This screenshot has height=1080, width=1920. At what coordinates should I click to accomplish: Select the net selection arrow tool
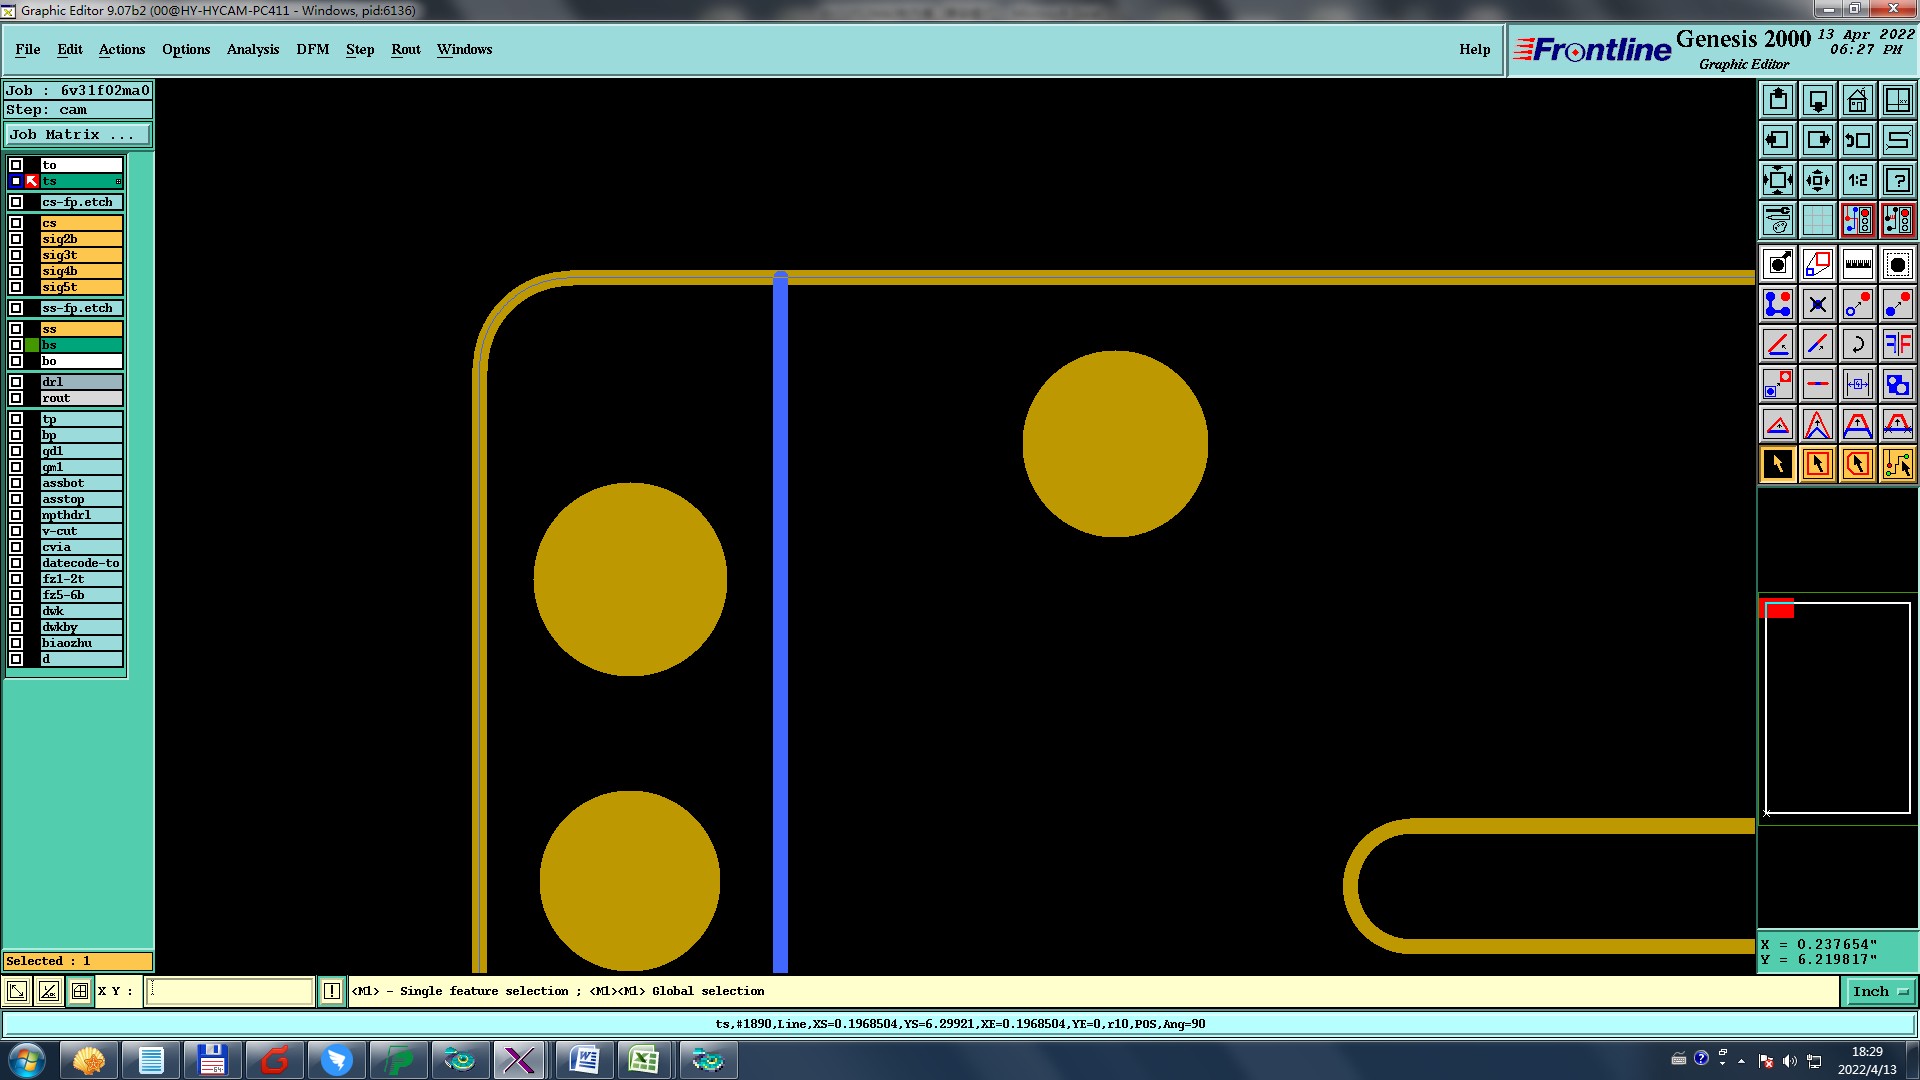(x=1897, y=465)
